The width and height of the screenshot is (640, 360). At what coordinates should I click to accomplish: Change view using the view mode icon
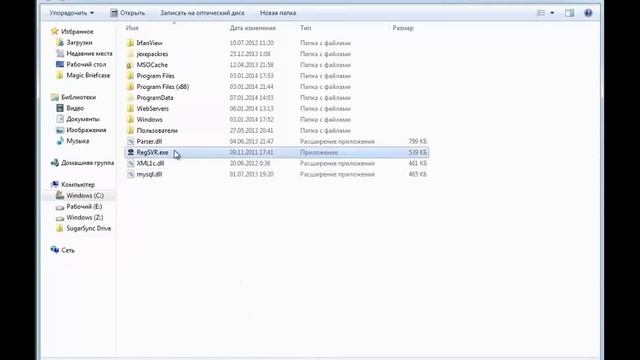click(540, 13)
